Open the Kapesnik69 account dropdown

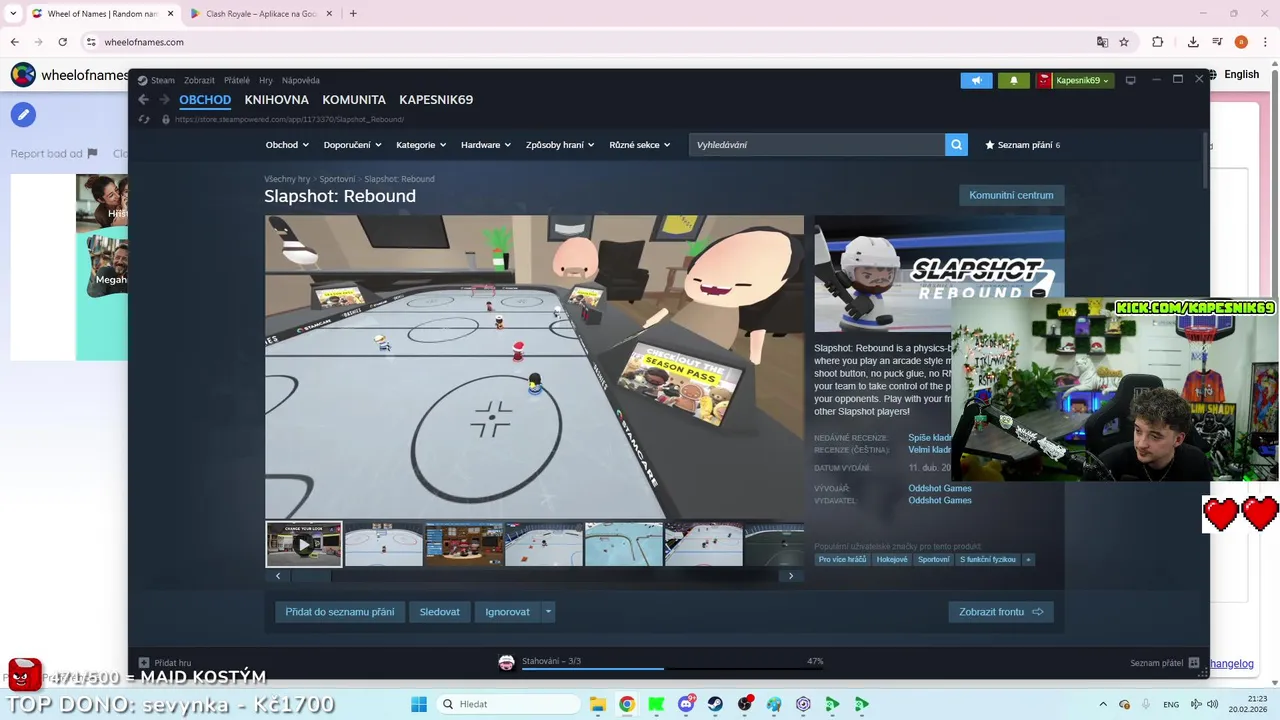pyautogui.click(x=1075, y=80)
